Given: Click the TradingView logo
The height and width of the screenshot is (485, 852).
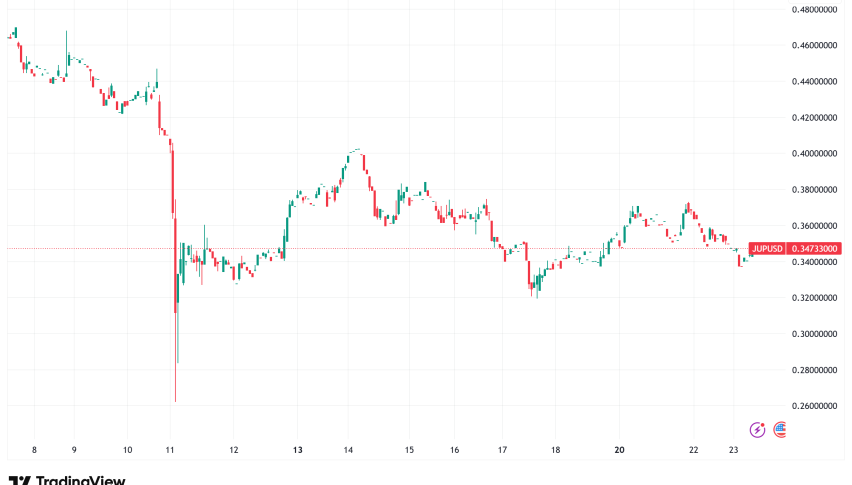Looking at the screenshot, I should coord(66,480).
